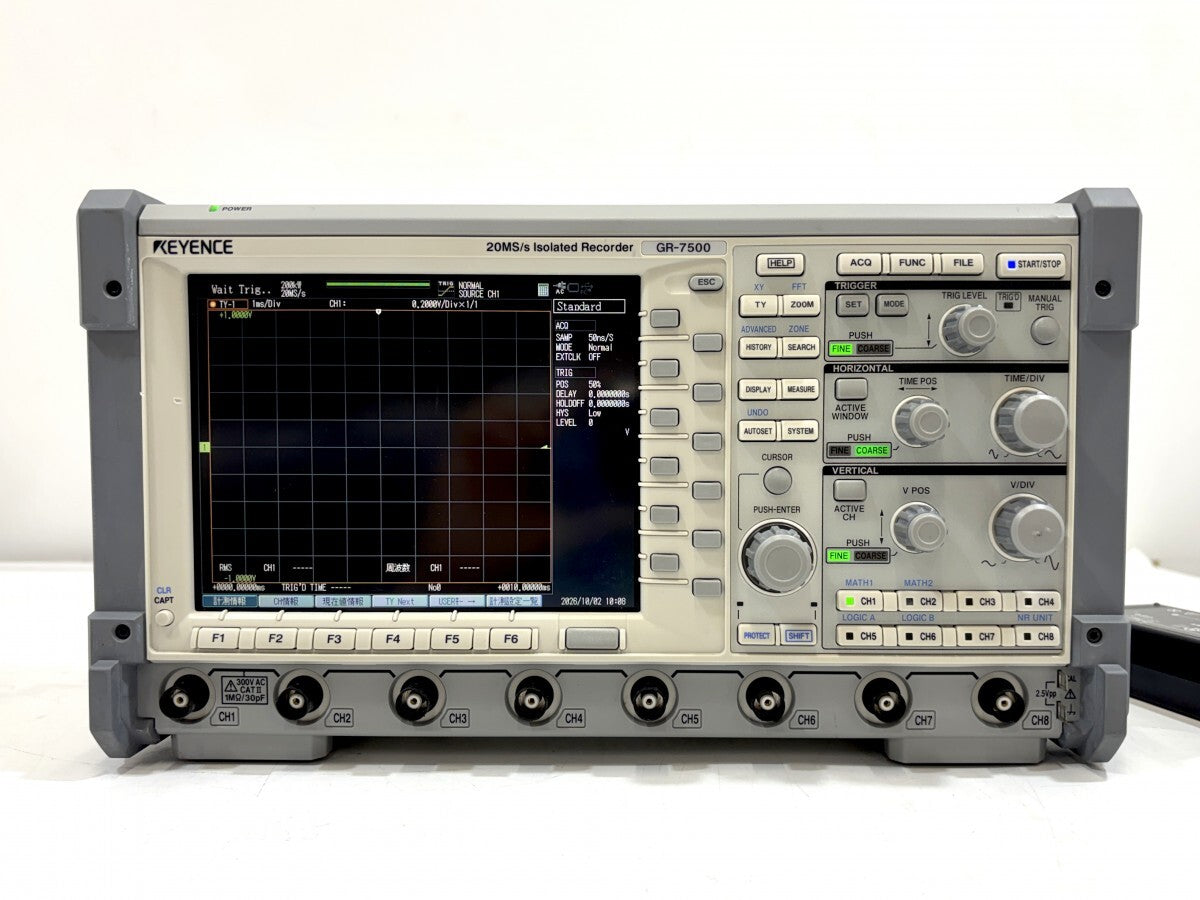
Task: Turn on channel CH6
Action: click(919, 636)
